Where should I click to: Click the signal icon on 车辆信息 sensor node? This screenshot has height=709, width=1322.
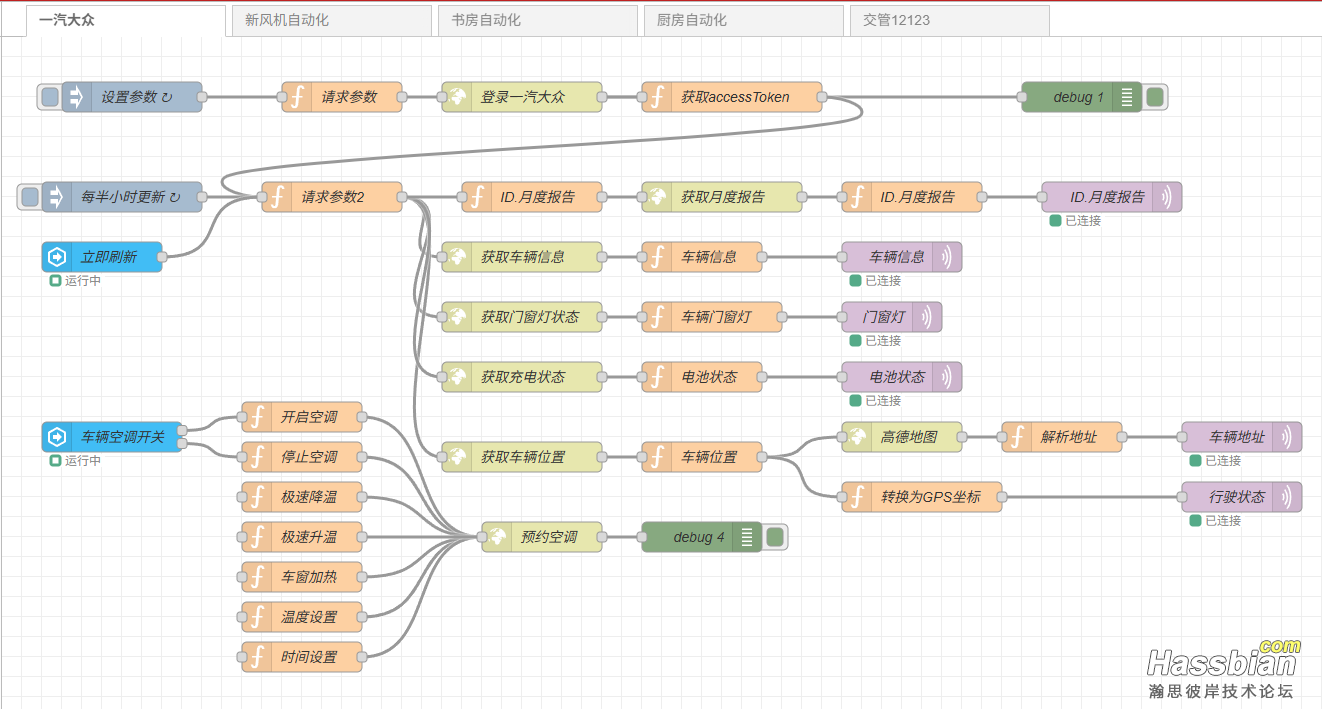point(946,257)
